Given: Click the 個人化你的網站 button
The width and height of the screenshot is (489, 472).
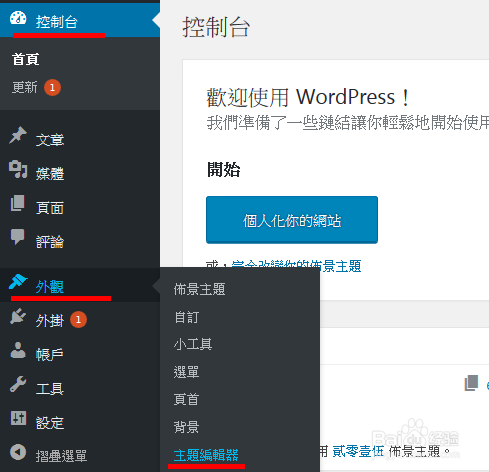Looking at the screenshot, I should click(292, 220).
